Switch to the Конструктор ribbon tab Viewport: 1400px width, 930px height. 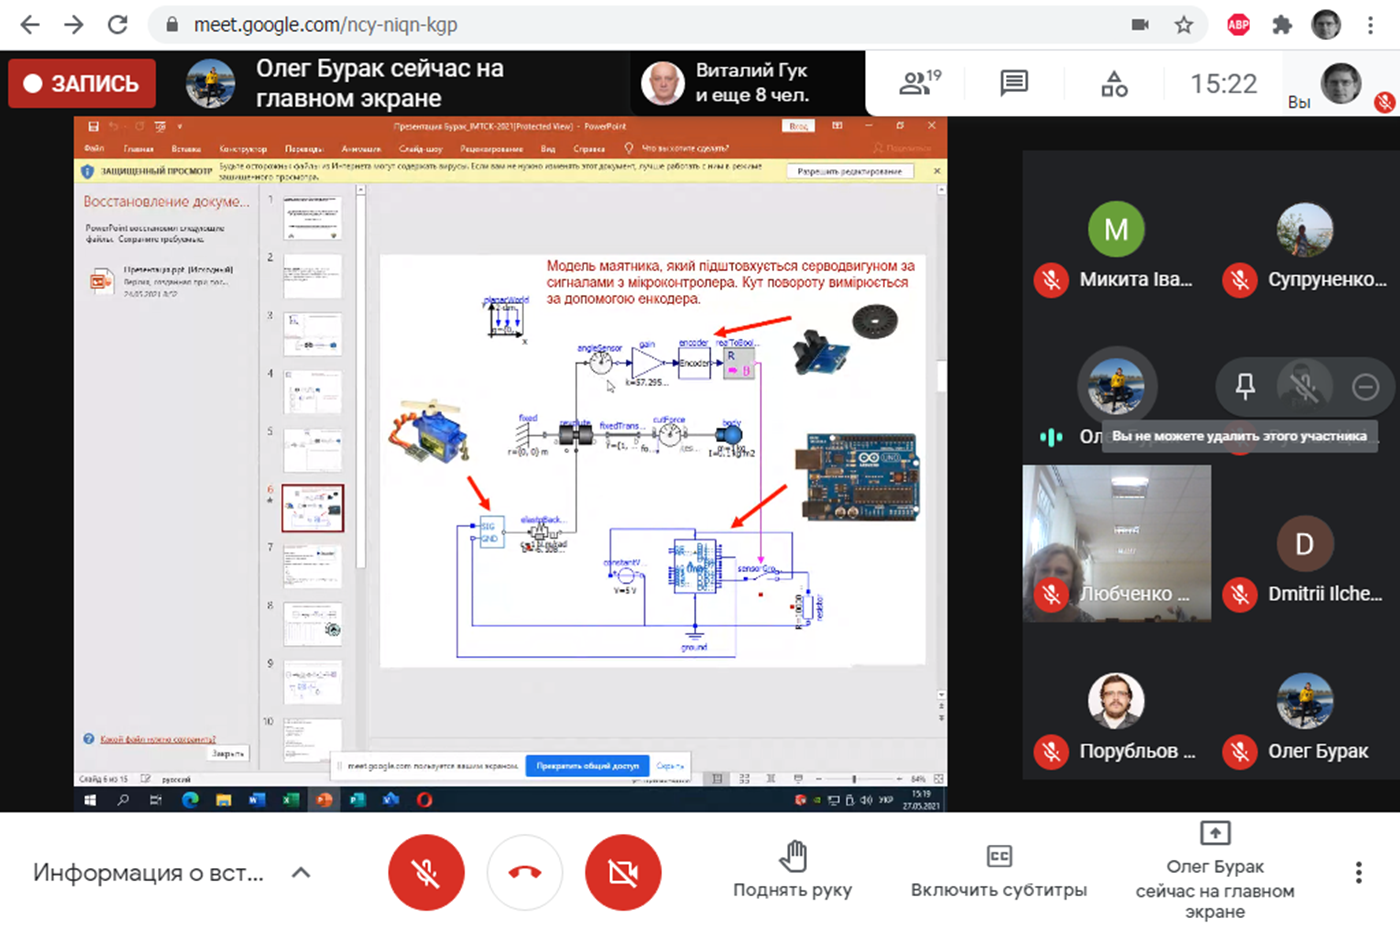click(243, 149)
